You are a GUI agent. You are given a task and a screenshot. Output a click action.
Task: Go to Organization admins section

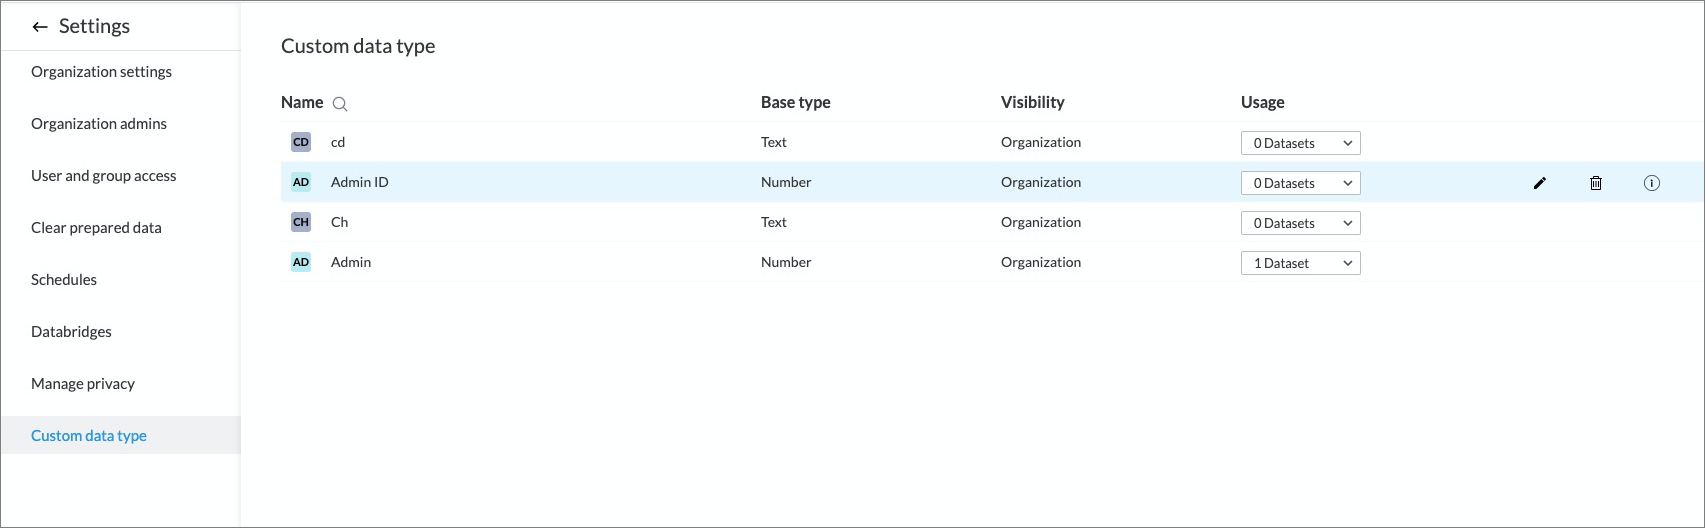(99, 124)
